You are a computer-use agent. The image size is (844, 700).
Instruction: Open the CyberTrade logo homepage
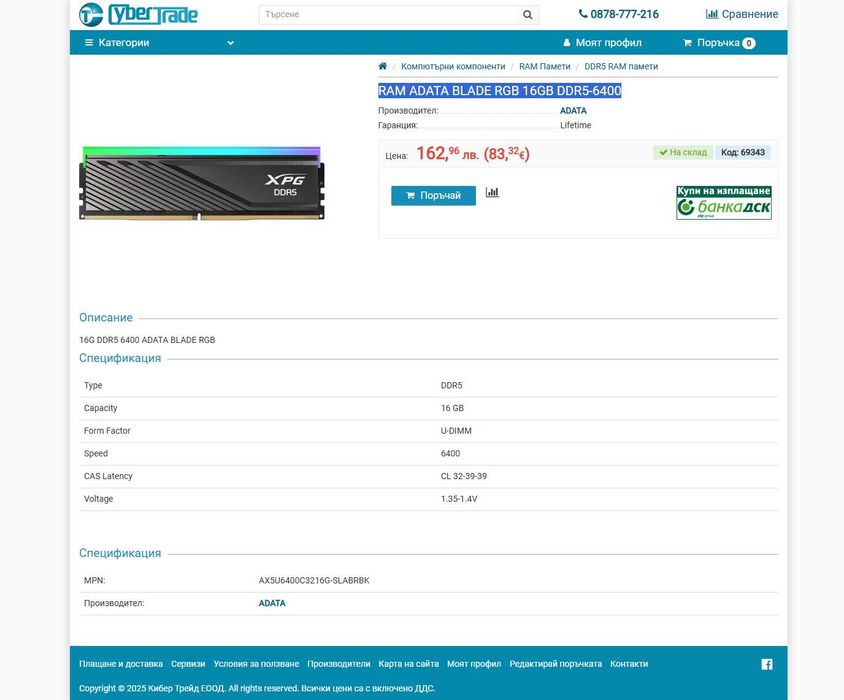(x=138, y=15)
